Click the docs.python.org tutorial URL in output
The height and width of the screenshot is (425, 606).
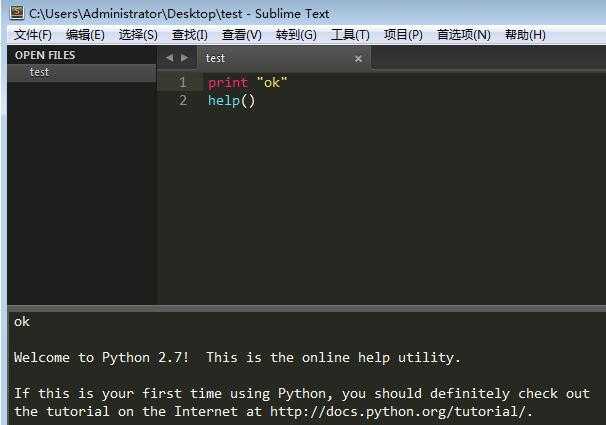click(x=401, y=412)
